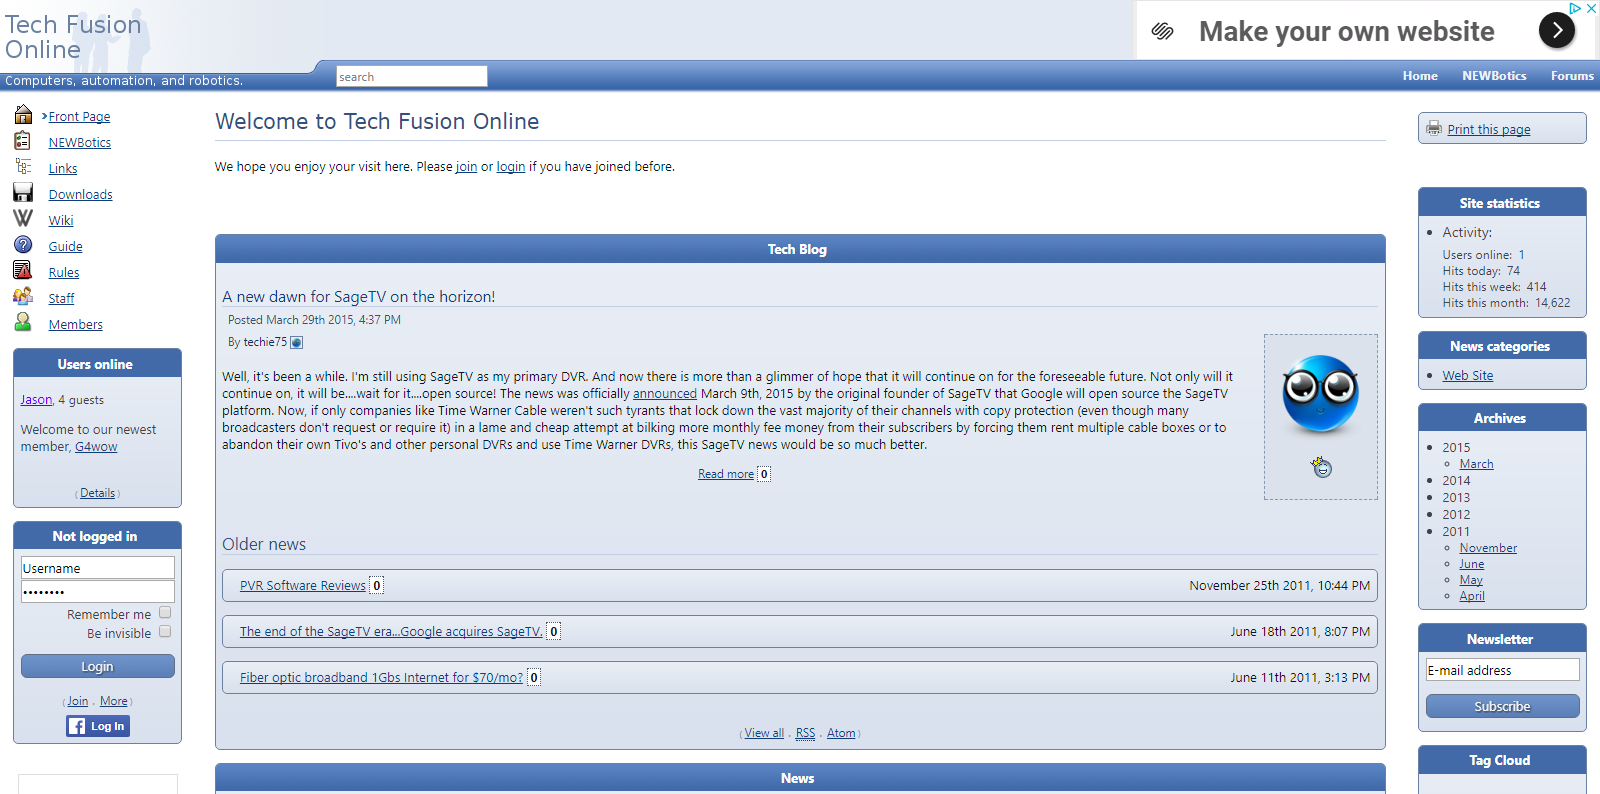Enable the Remember me checkbox

(165, 613)
